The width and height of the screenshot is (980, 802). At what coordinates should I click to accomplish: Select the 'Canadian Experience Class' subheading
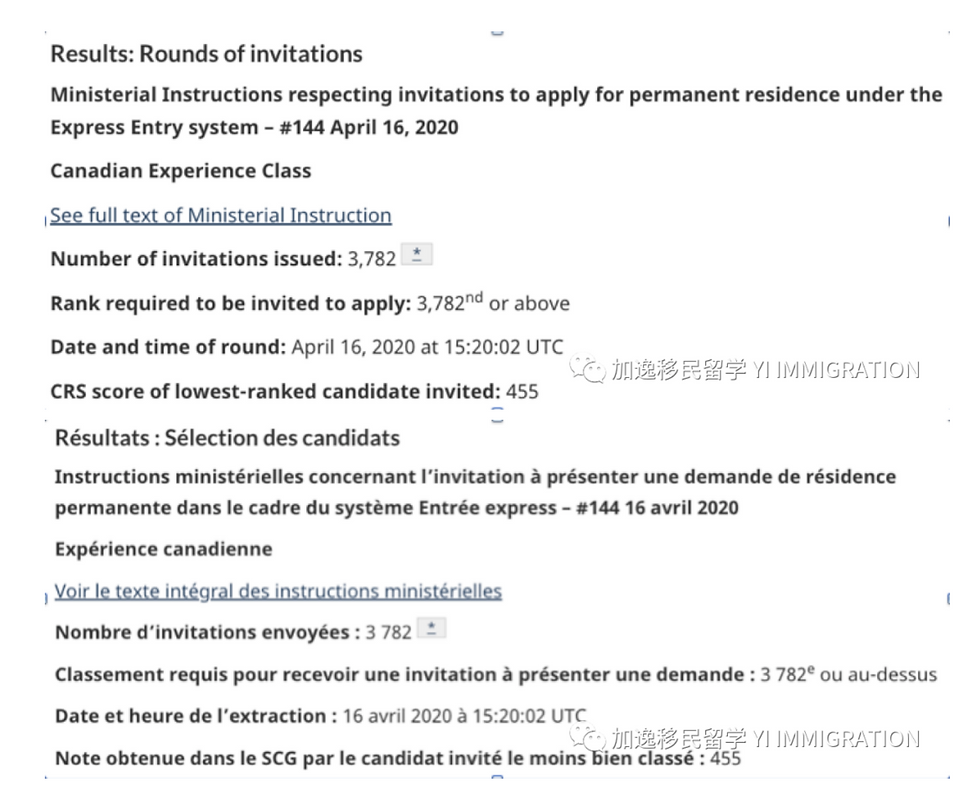coord(181,171)
